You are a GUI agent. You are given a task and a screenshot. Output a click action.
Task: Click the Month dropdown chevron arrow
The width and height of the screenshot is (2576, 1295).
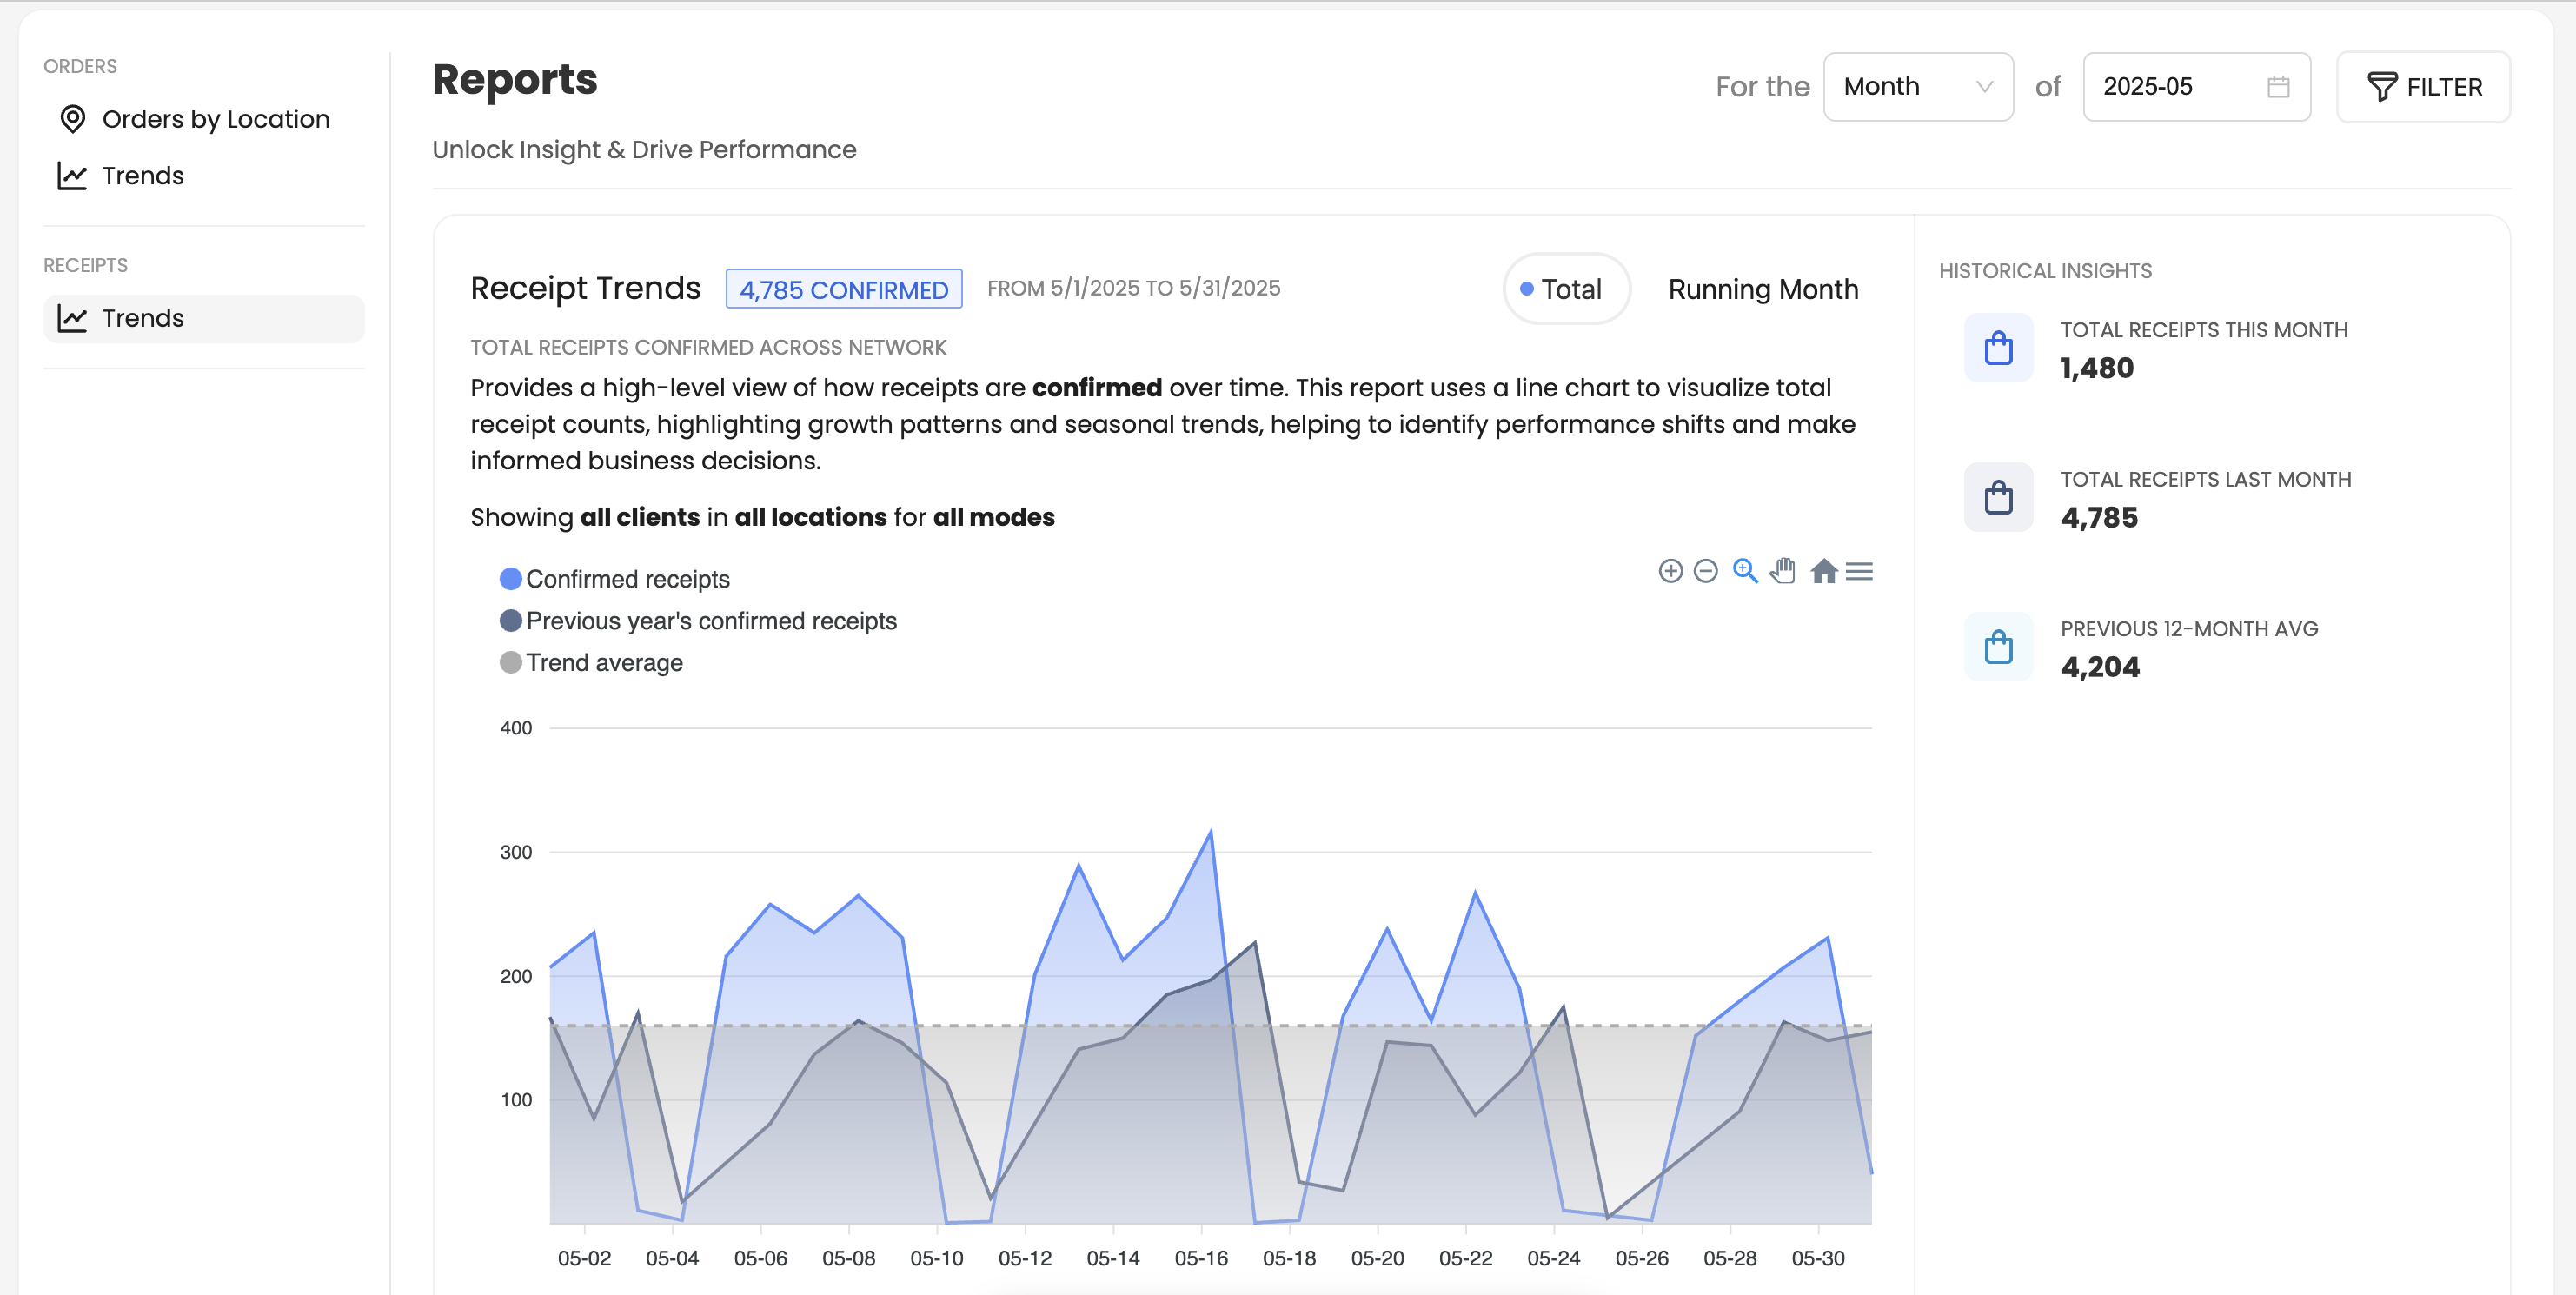tap(1984, 87)
